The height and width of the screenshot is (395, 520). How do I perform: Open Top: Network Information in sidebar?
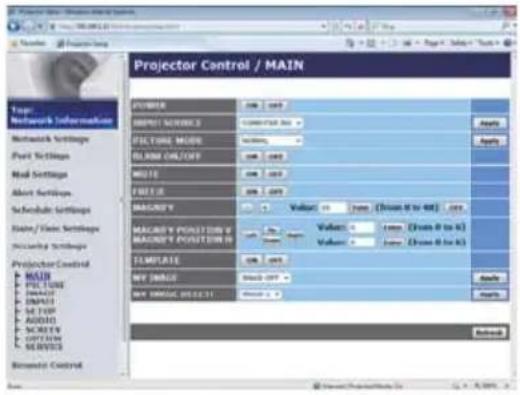(x=62, y=115)
